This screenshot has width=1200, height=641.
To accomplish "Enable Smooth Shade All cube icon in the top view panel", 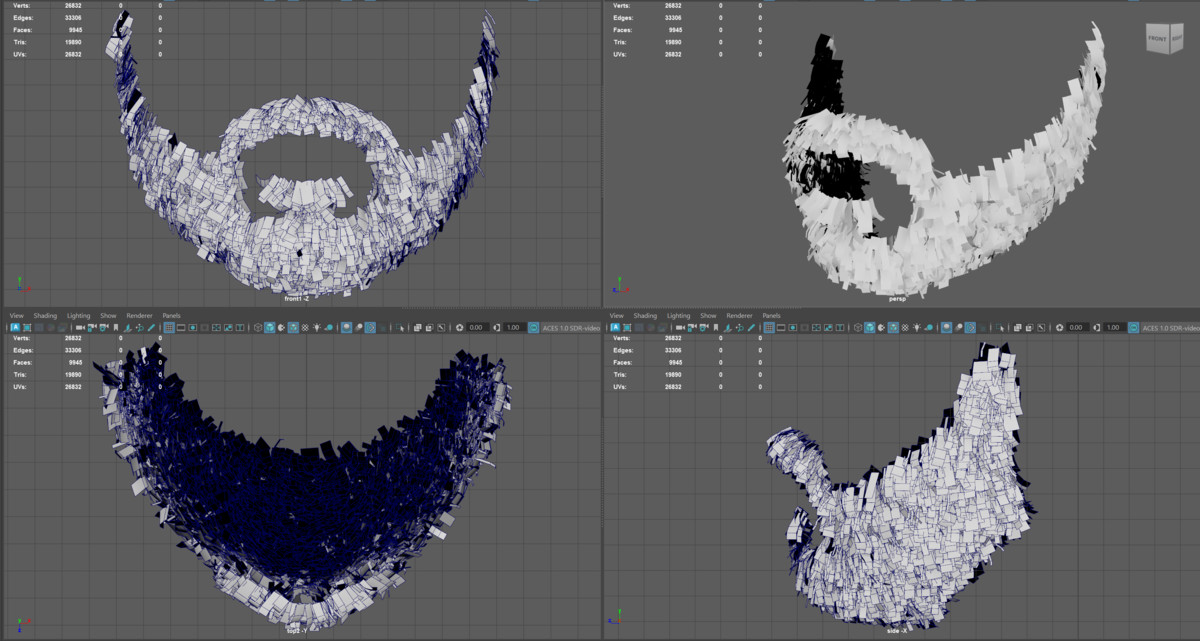I will coord(269,327).
